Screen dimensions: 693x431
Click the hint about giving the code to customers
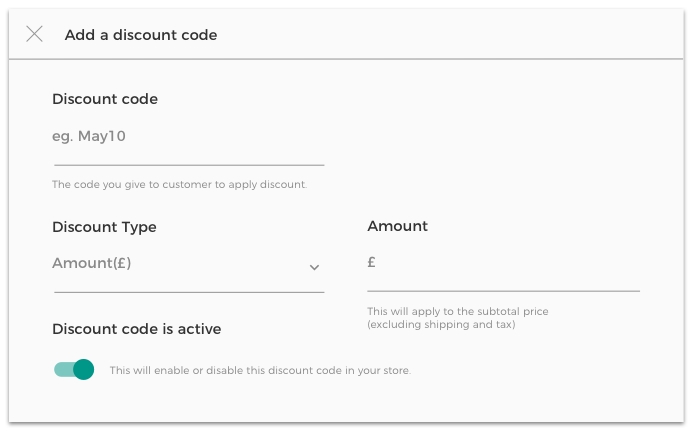pos(179,185)
